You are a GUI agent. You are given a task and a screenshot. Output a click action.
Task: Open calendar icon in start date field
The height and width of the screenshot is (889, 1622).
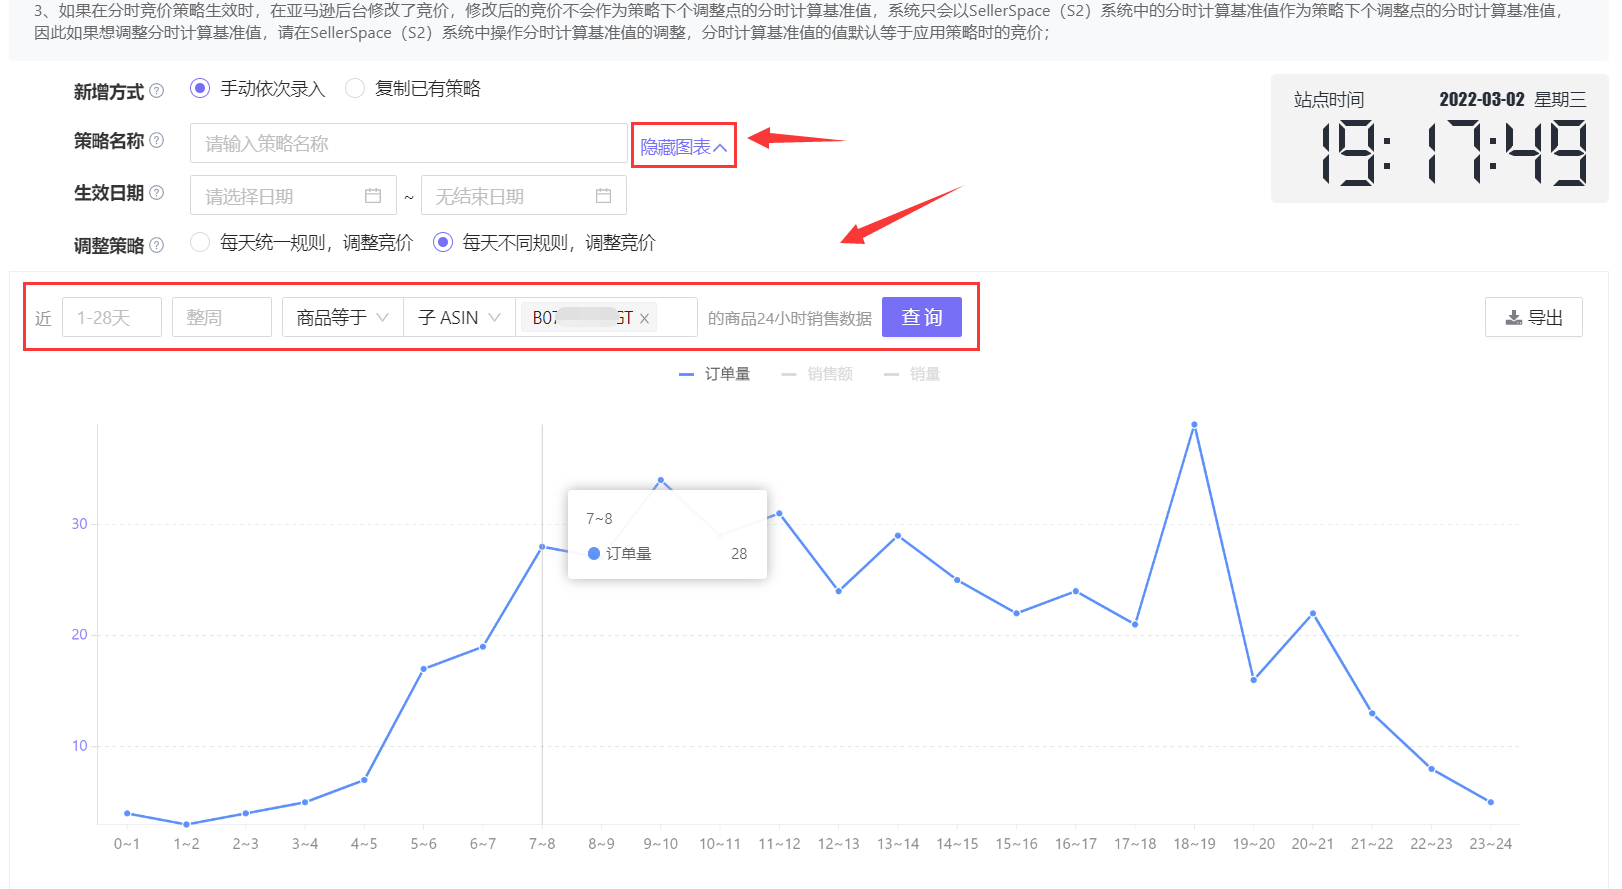(373, 196)
